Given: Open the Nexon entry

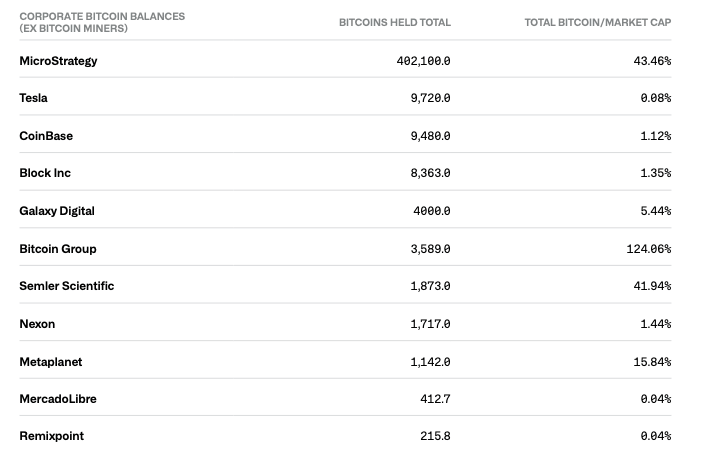Looking at the screenshot, I should tap(37, 324).
